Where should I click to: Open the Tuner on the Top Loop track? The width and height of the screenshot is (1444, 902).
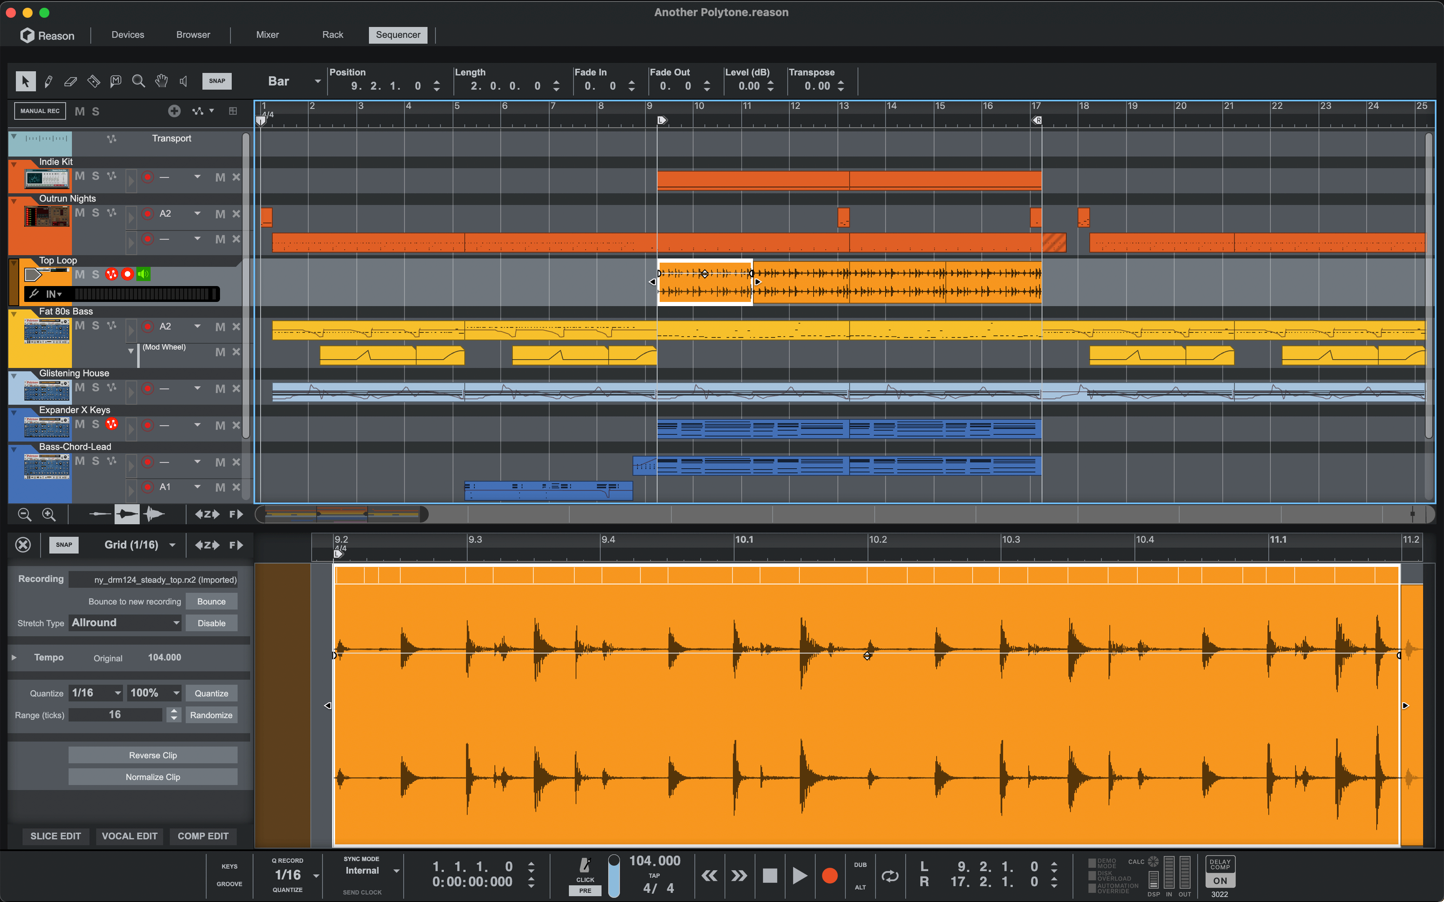[x=36, y=293]
